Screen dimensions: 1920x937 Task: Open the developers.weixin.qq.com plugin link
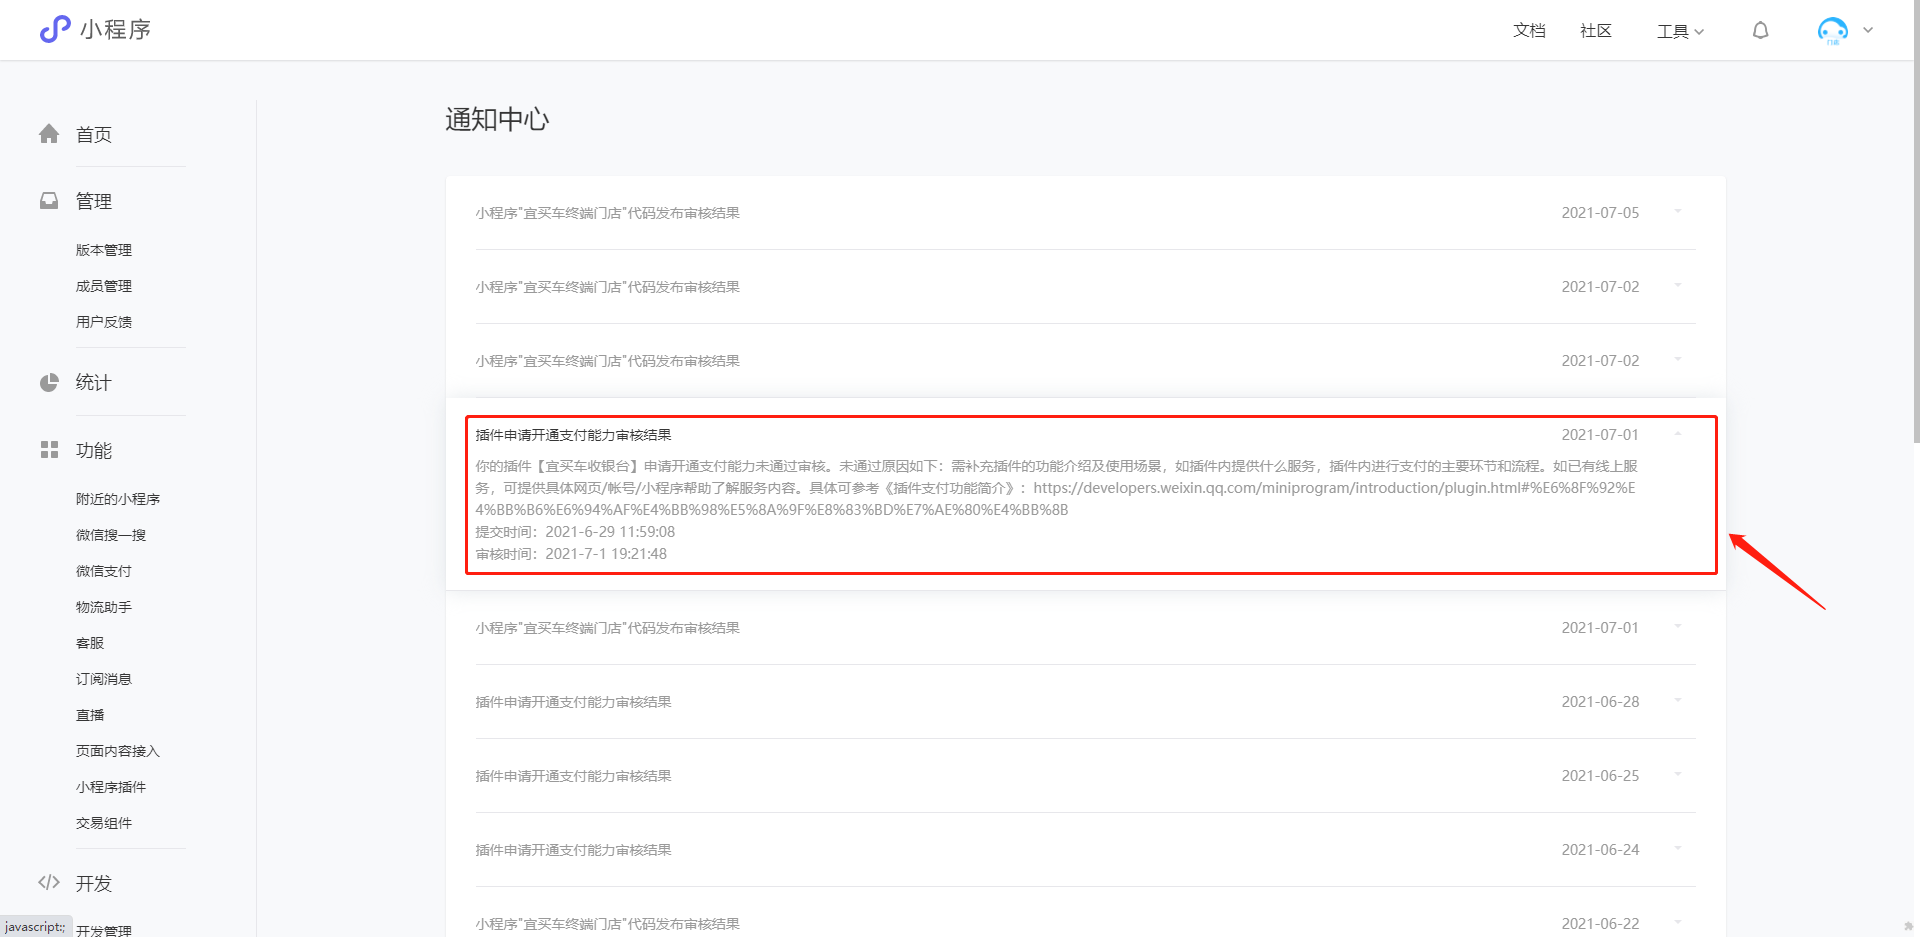(1055, 499)
